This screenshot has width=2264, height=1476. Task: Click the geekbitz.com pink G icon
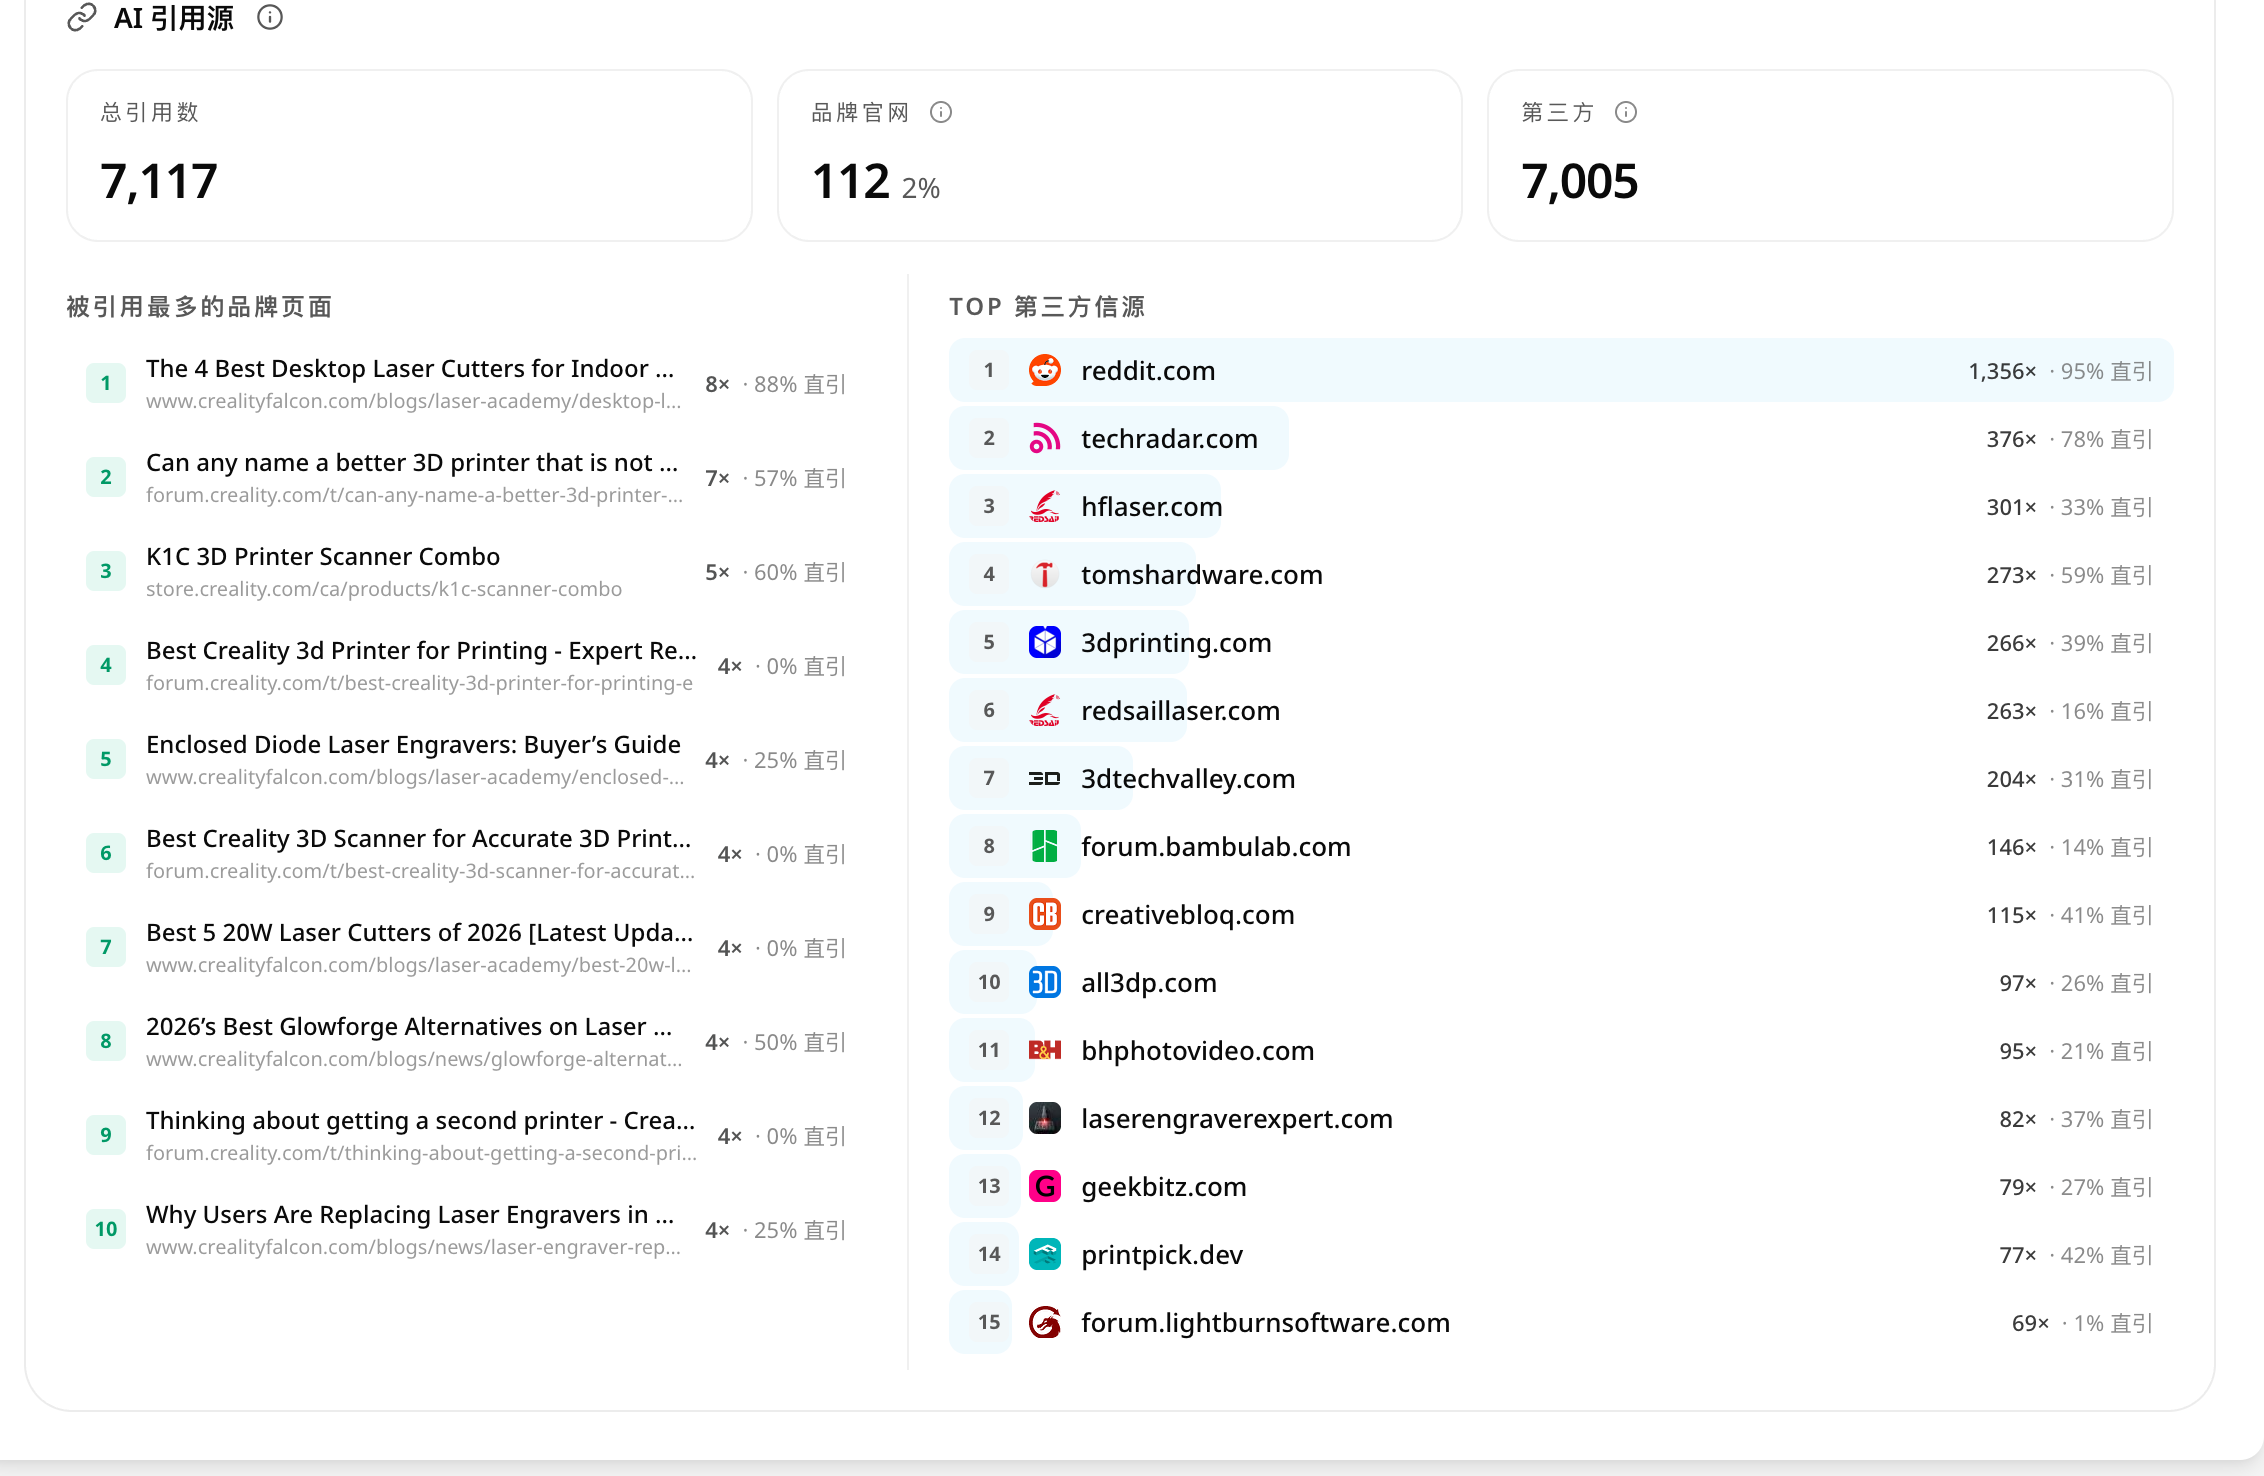pos(1045,1187)
